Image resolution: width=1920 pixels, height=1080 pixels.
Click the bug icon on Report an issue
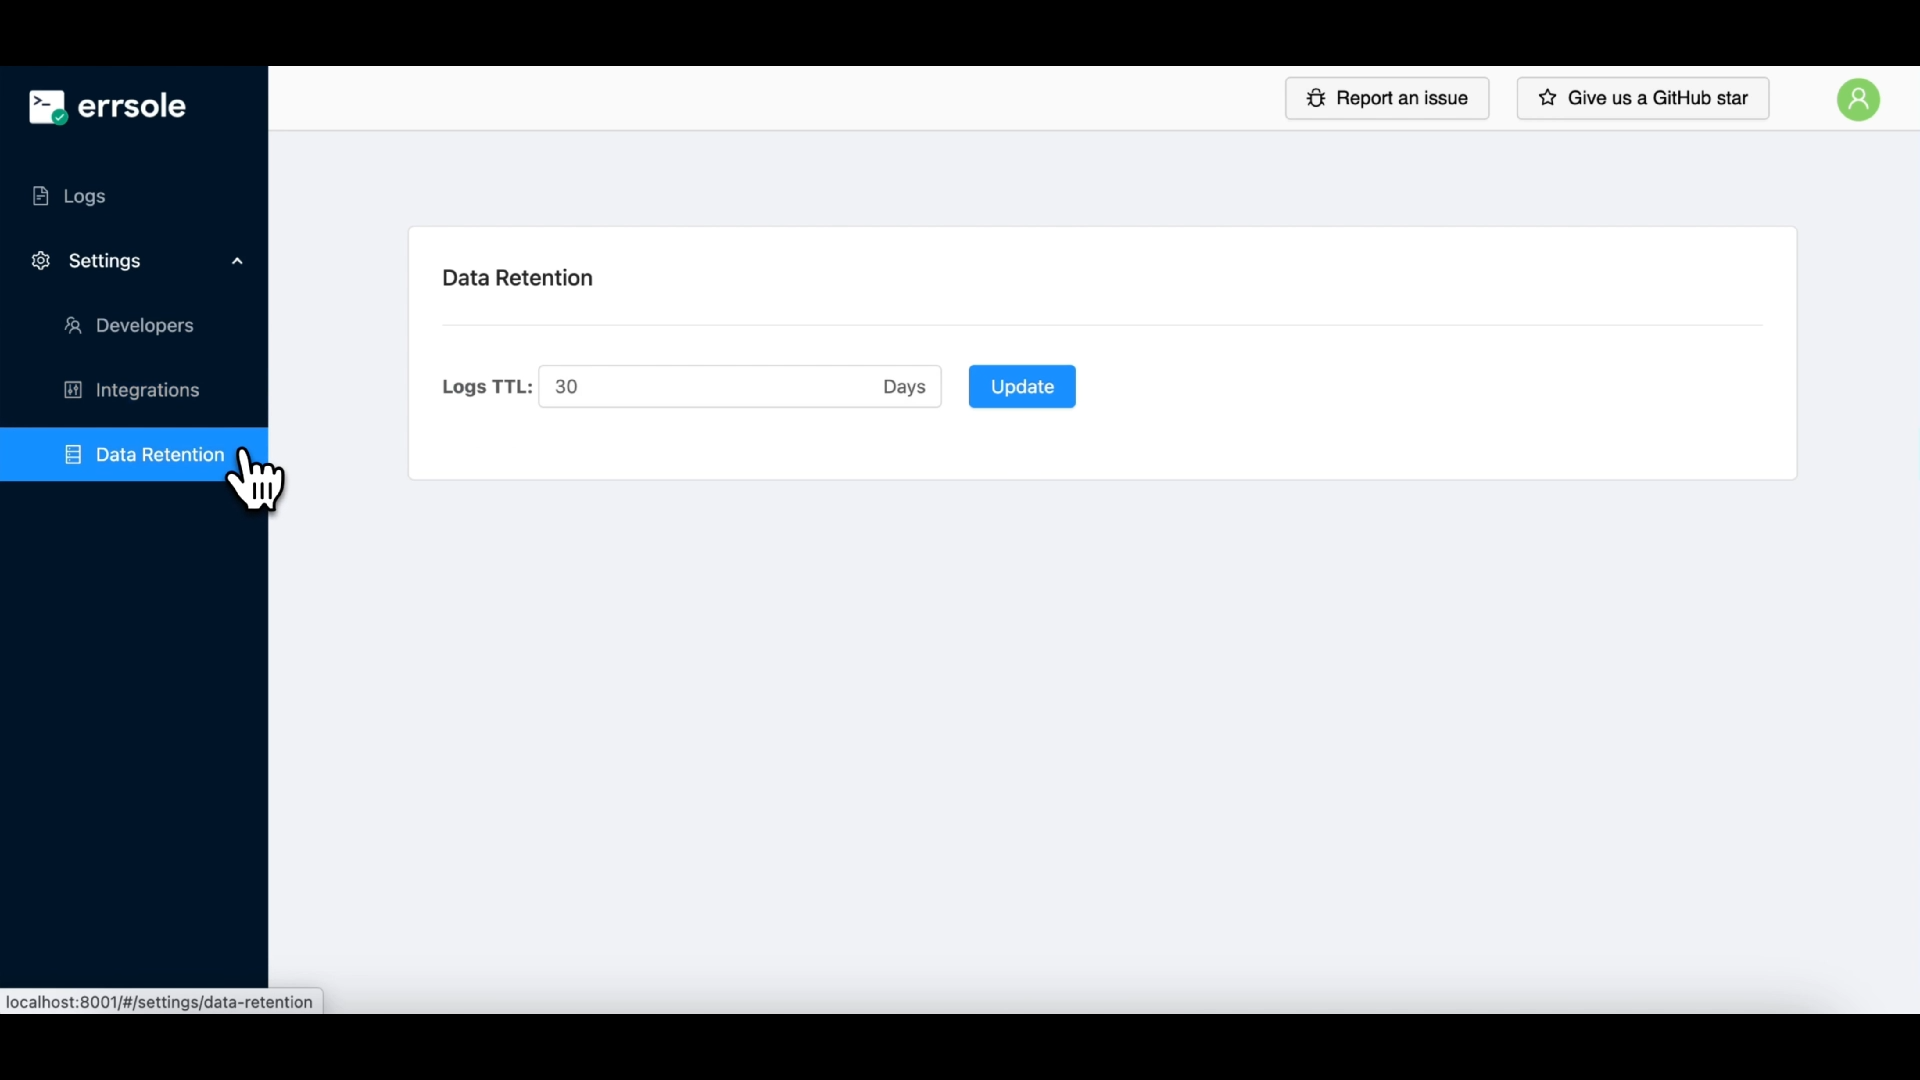pos(1317,98)
